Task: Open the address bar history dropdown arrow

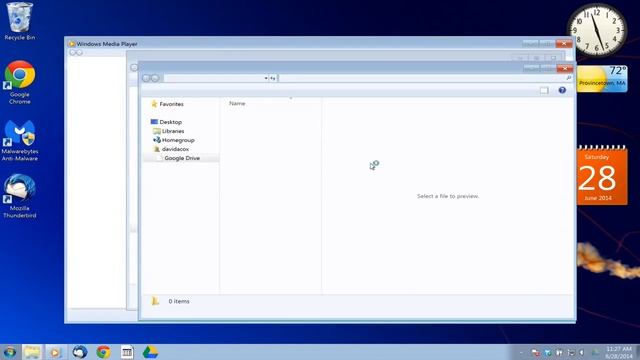Action: coord(266,78)
